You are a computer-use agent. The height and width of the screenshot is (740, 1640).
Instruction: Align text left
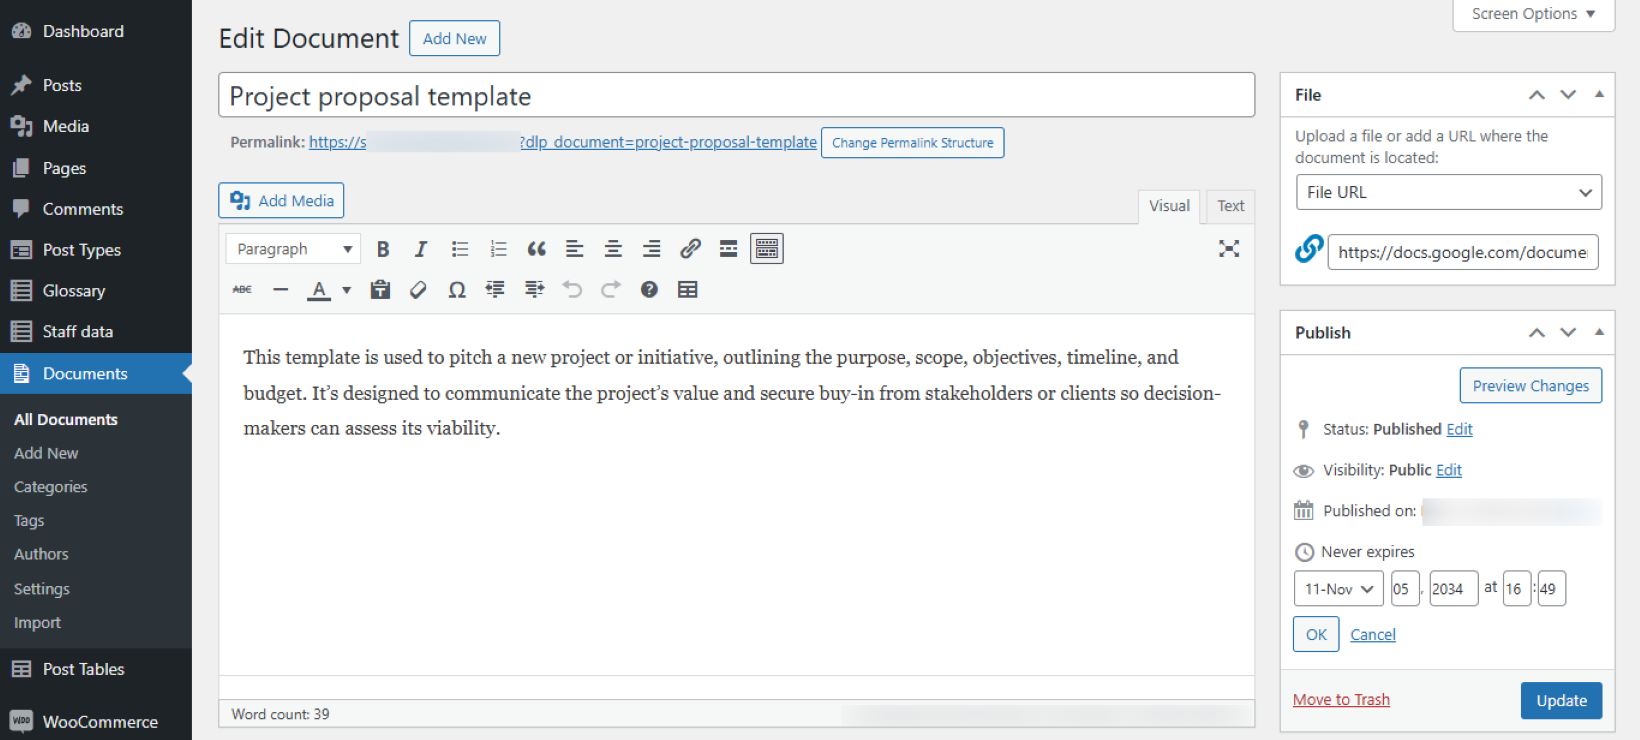575,249
